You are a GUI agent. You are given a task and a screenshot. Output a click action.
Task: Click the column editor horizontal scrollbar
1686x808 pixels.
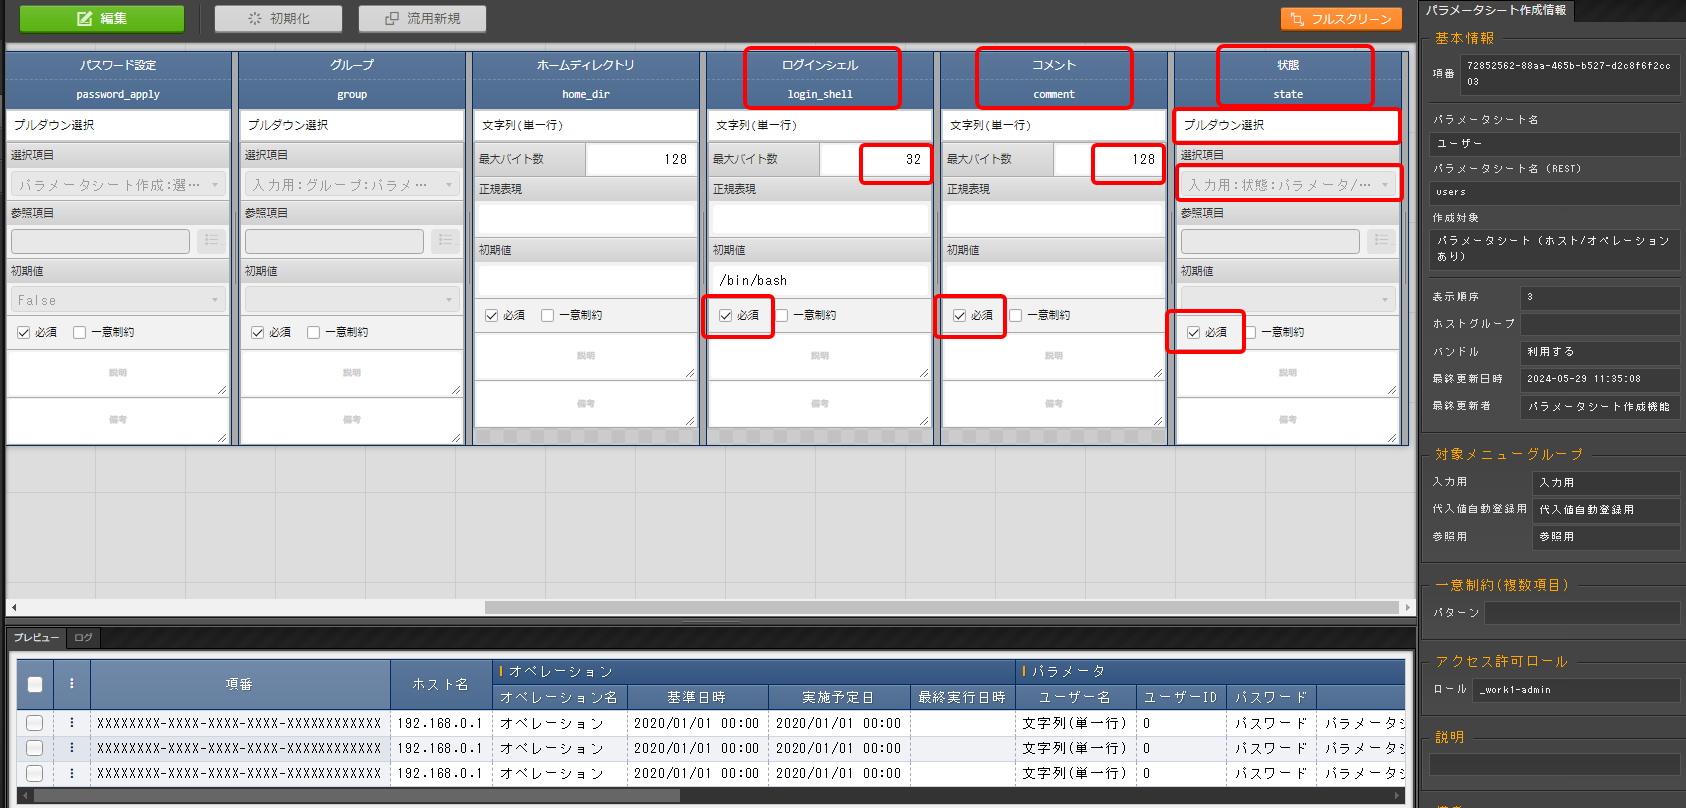941,607
